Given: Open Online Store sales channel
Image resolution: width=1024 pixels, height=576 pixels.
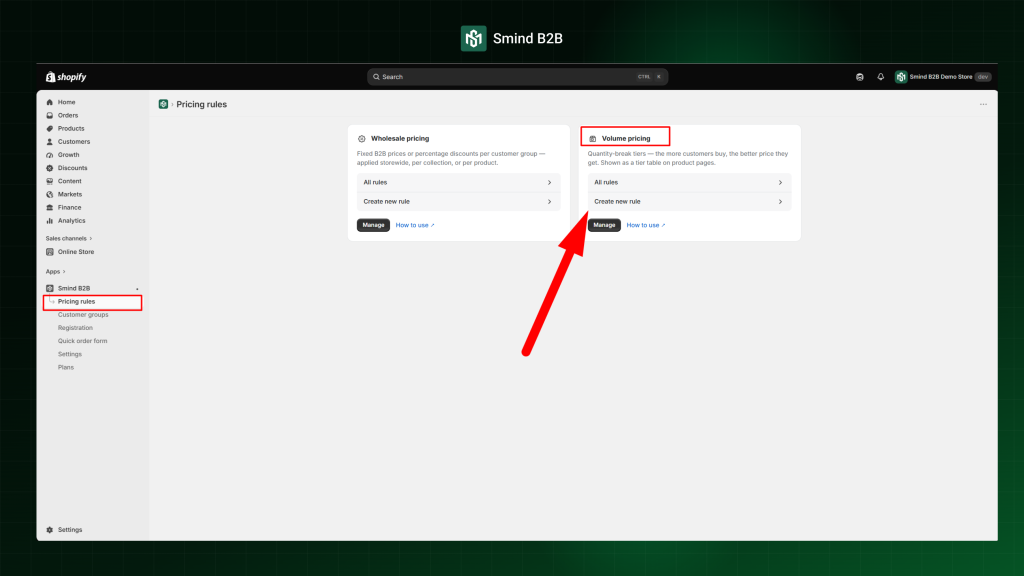Looking at the screenshot, I should 76,251.
